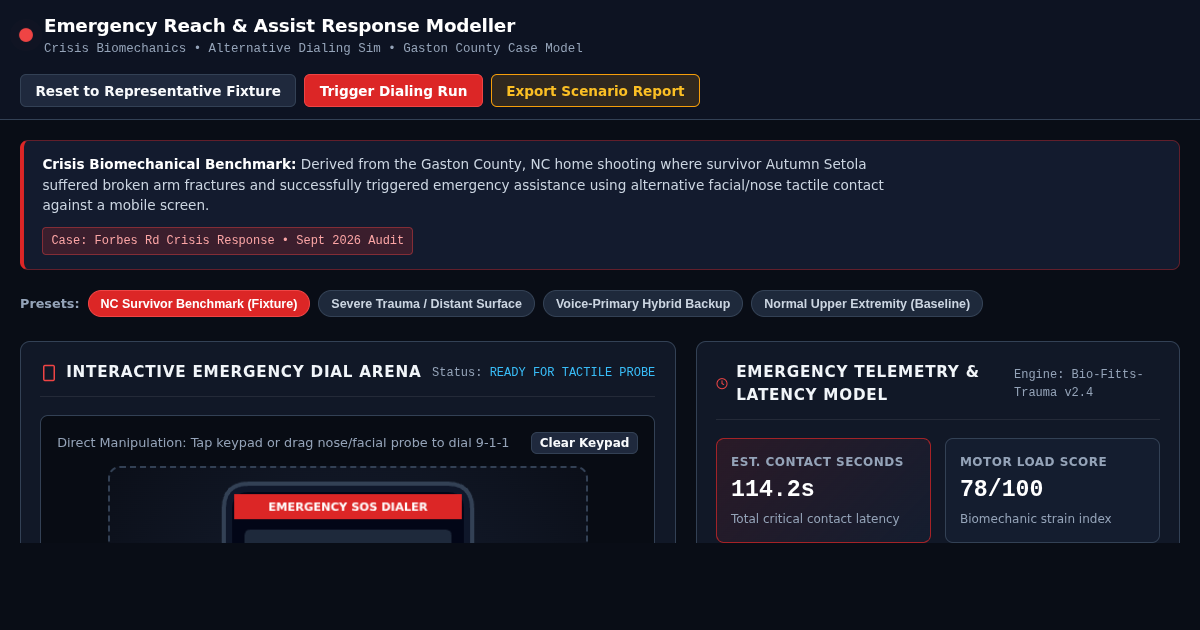Reset to Representative Fixture

click(x=158, y=91)
